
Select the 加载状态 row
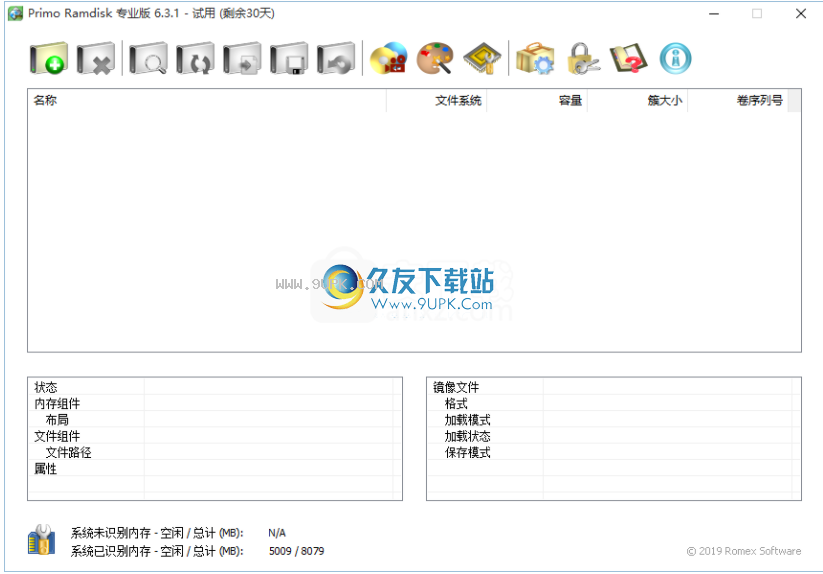point(614,436)
